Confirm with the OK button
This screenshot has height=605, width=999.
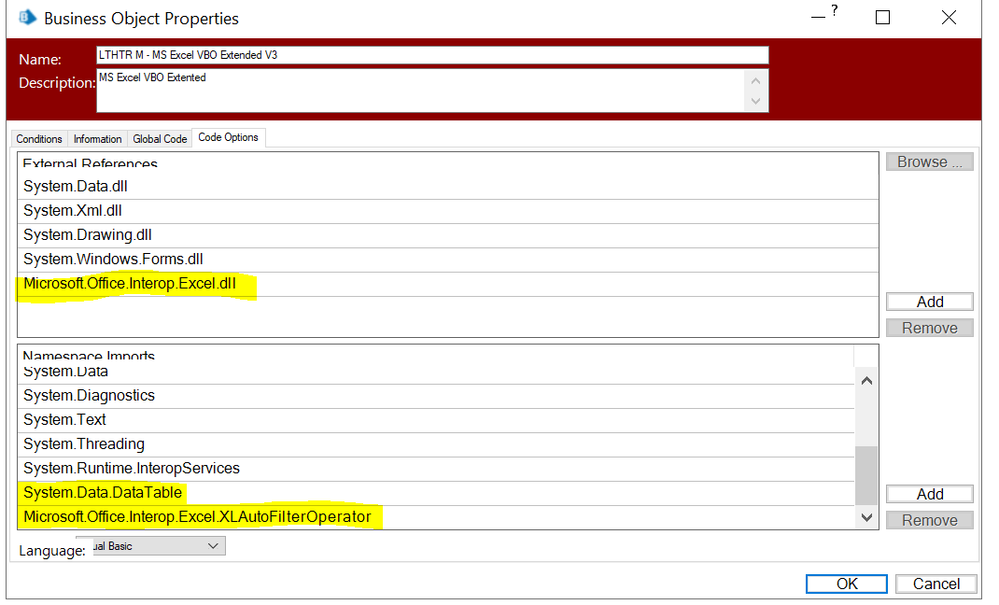pyautogui.click(x=846, y=584)
